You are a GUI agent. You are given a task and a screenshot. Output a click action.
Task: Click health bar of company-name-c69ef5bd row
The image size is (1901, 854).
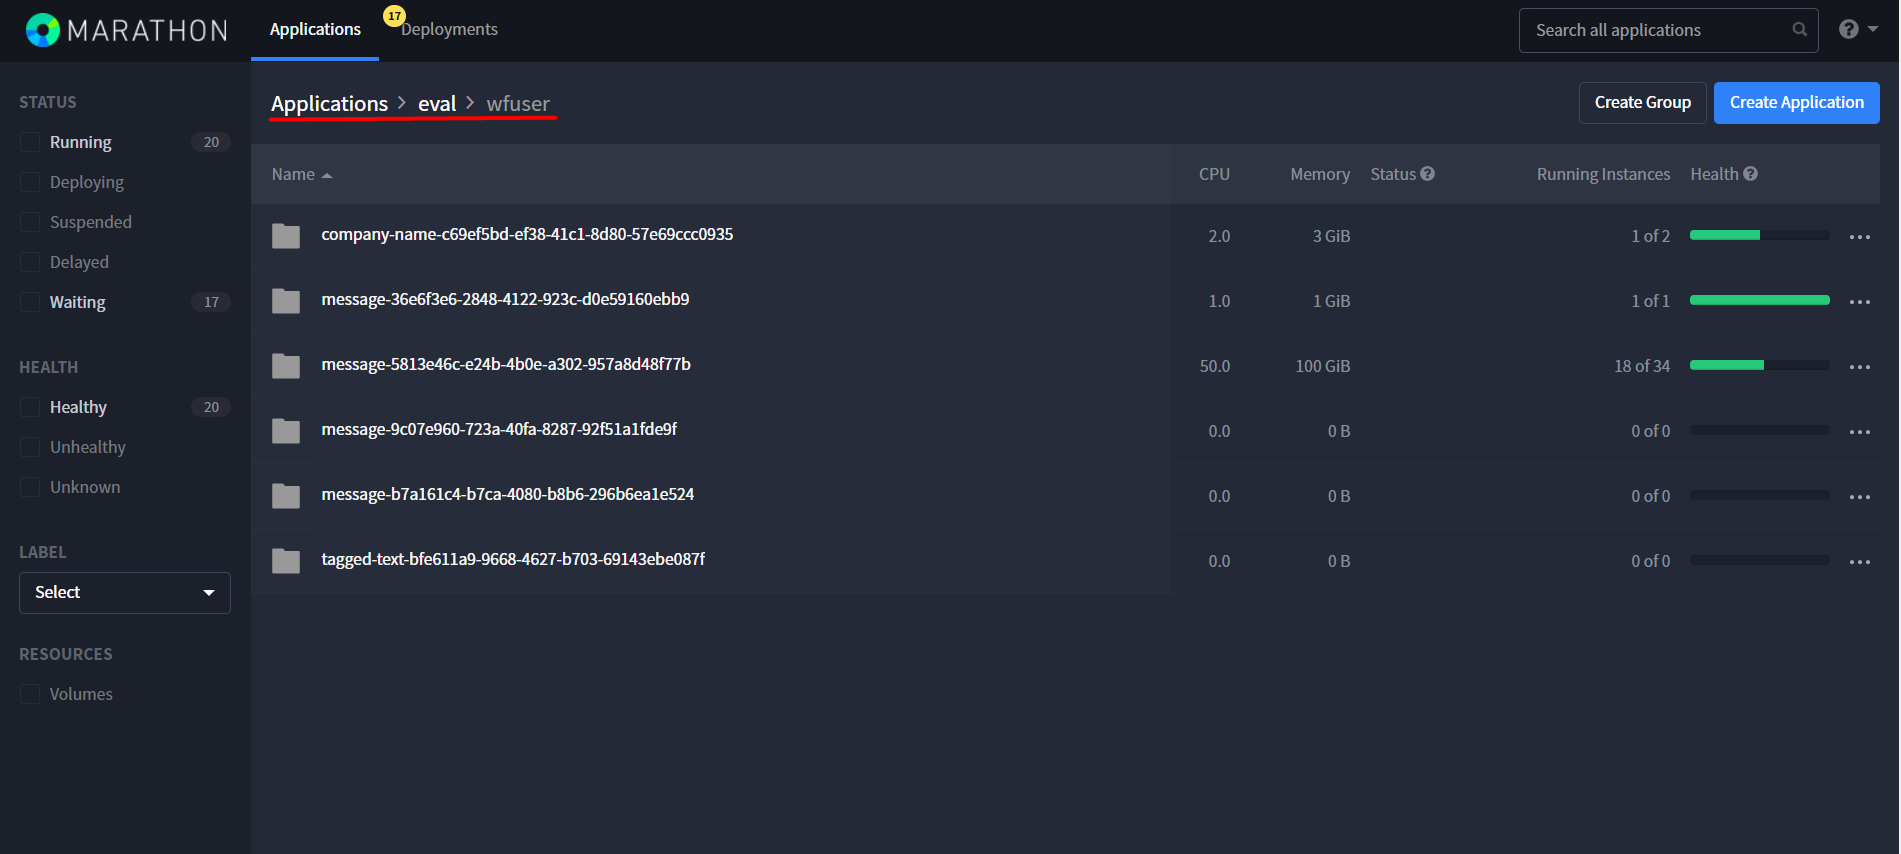1760,235
